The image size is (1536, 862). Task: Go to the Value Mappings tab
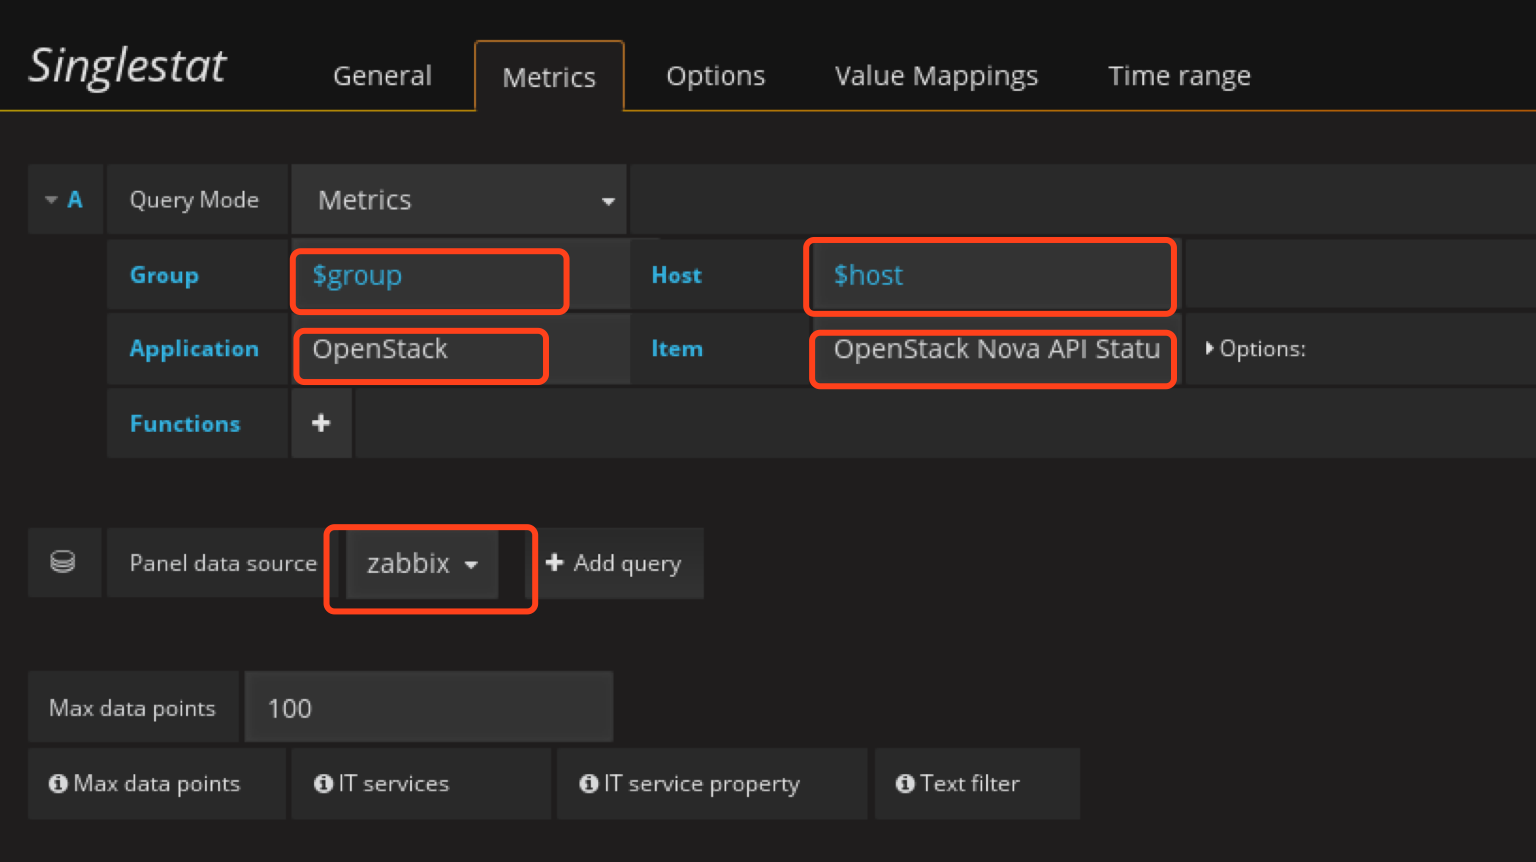coord(936,76)
